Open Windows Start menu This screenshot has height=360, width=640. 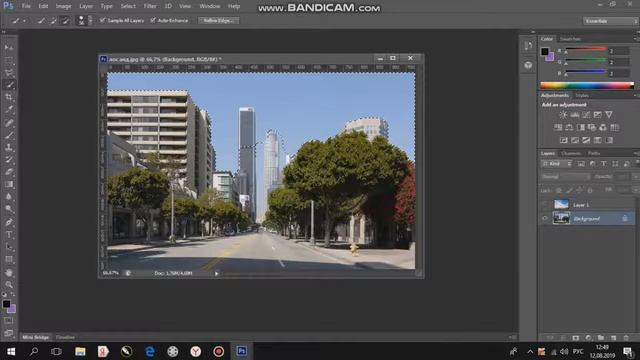point(11,351)
